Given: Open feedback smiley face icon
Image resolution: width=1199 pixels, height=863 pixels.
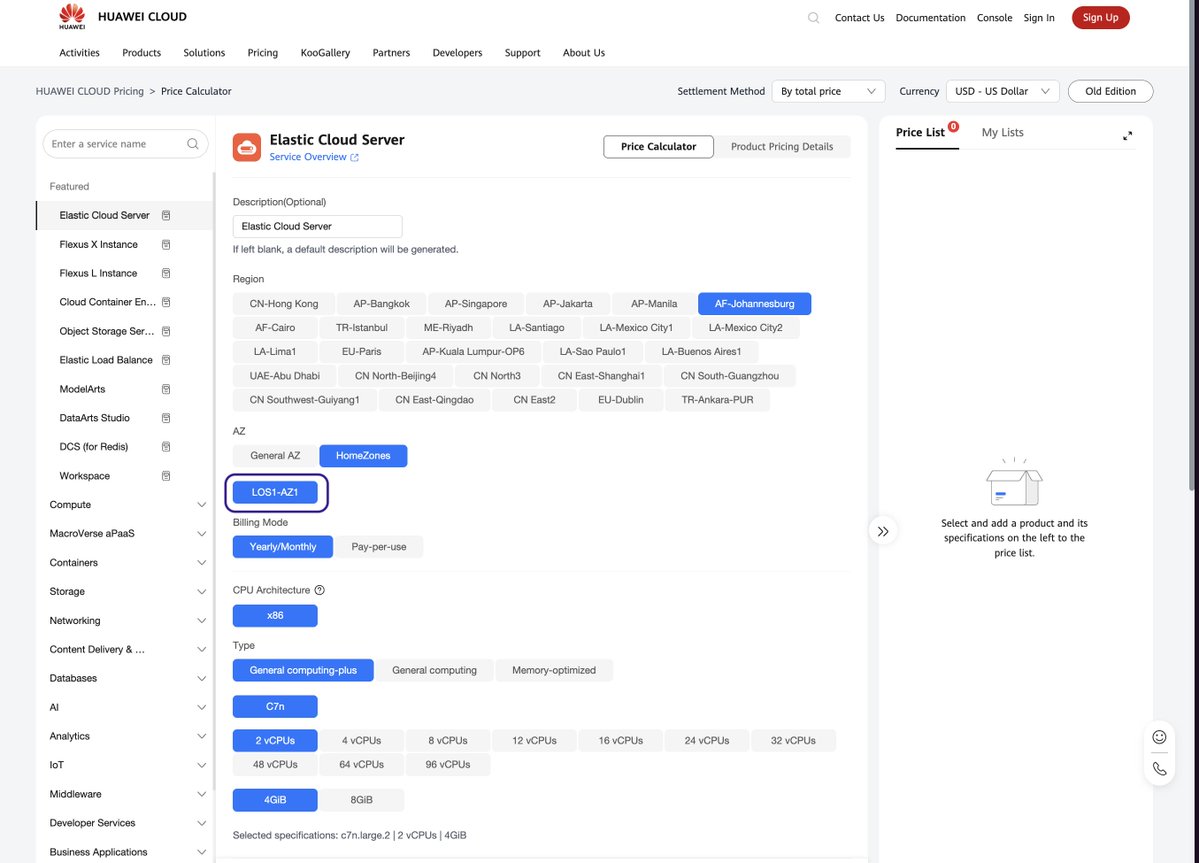Looking at the screenshot, I should pyautogui.click(x=1159, y=737).
